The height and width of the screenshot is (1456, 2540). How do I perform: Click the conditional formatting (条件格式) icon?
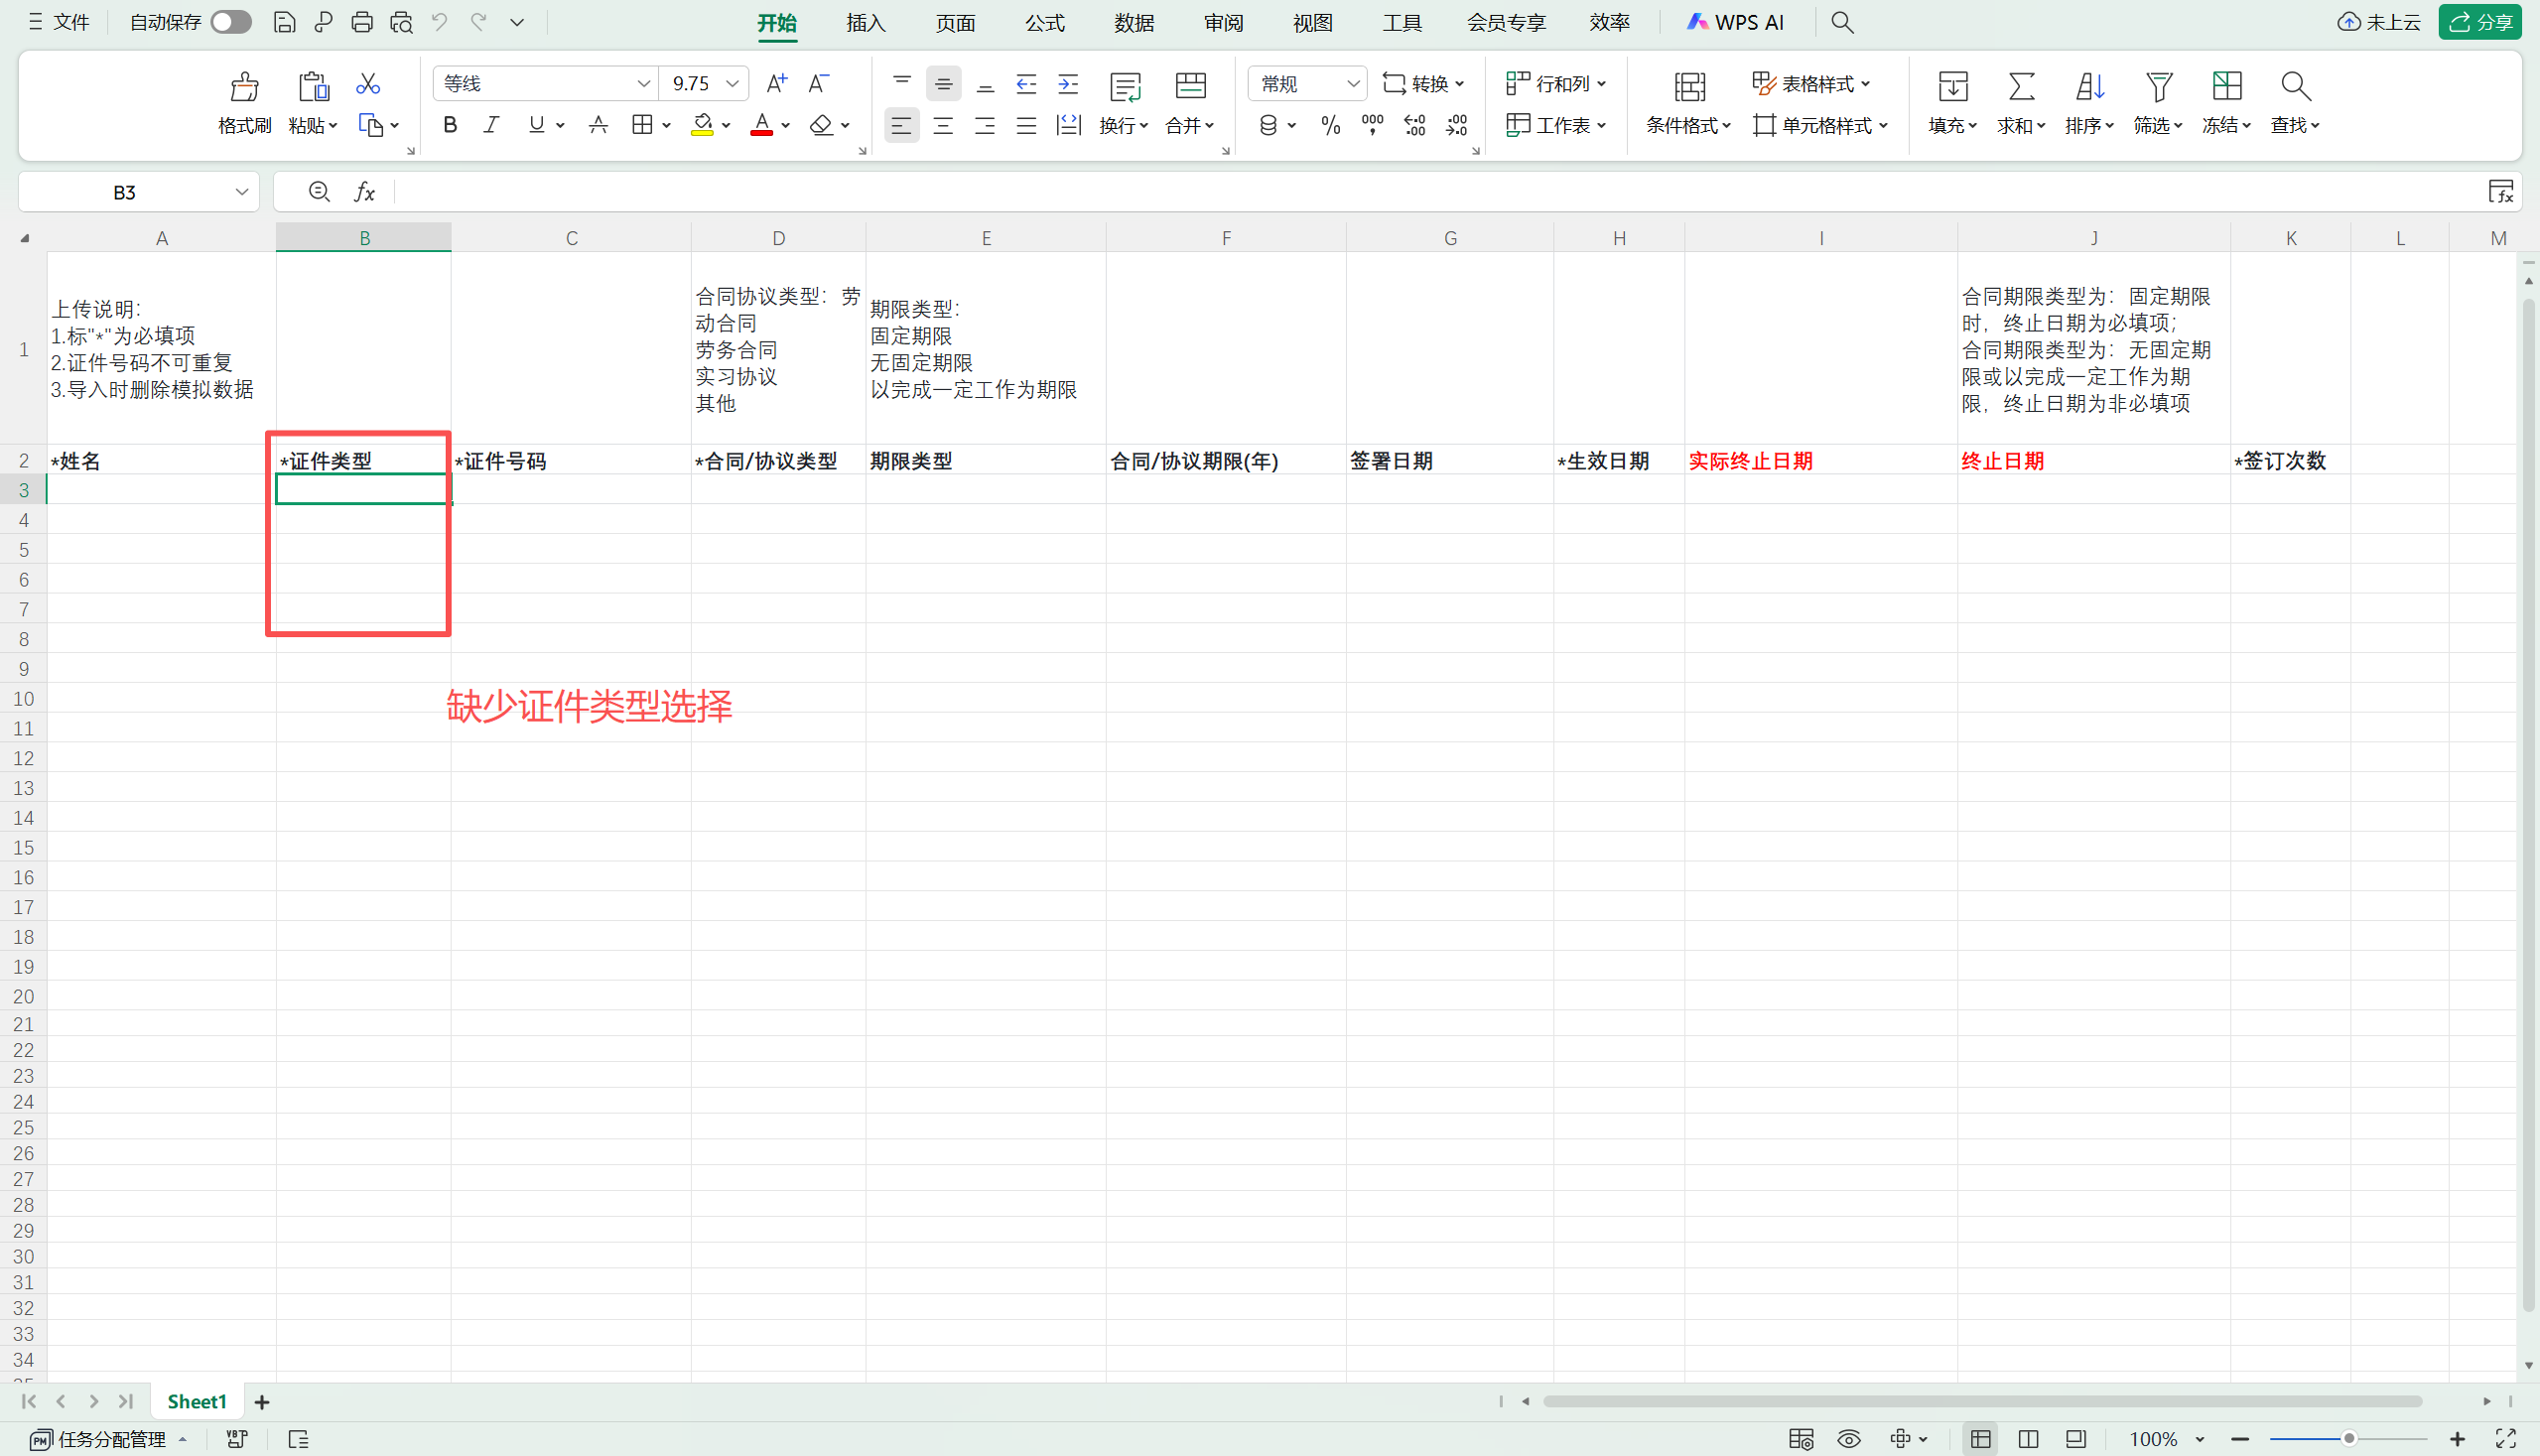coord(1689,87)
